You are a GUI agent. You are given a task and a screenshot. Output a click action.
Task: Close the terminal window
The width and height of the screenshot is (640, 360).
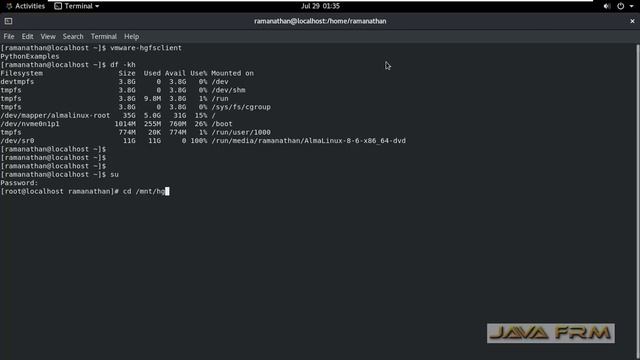click(x=632, y=21)
